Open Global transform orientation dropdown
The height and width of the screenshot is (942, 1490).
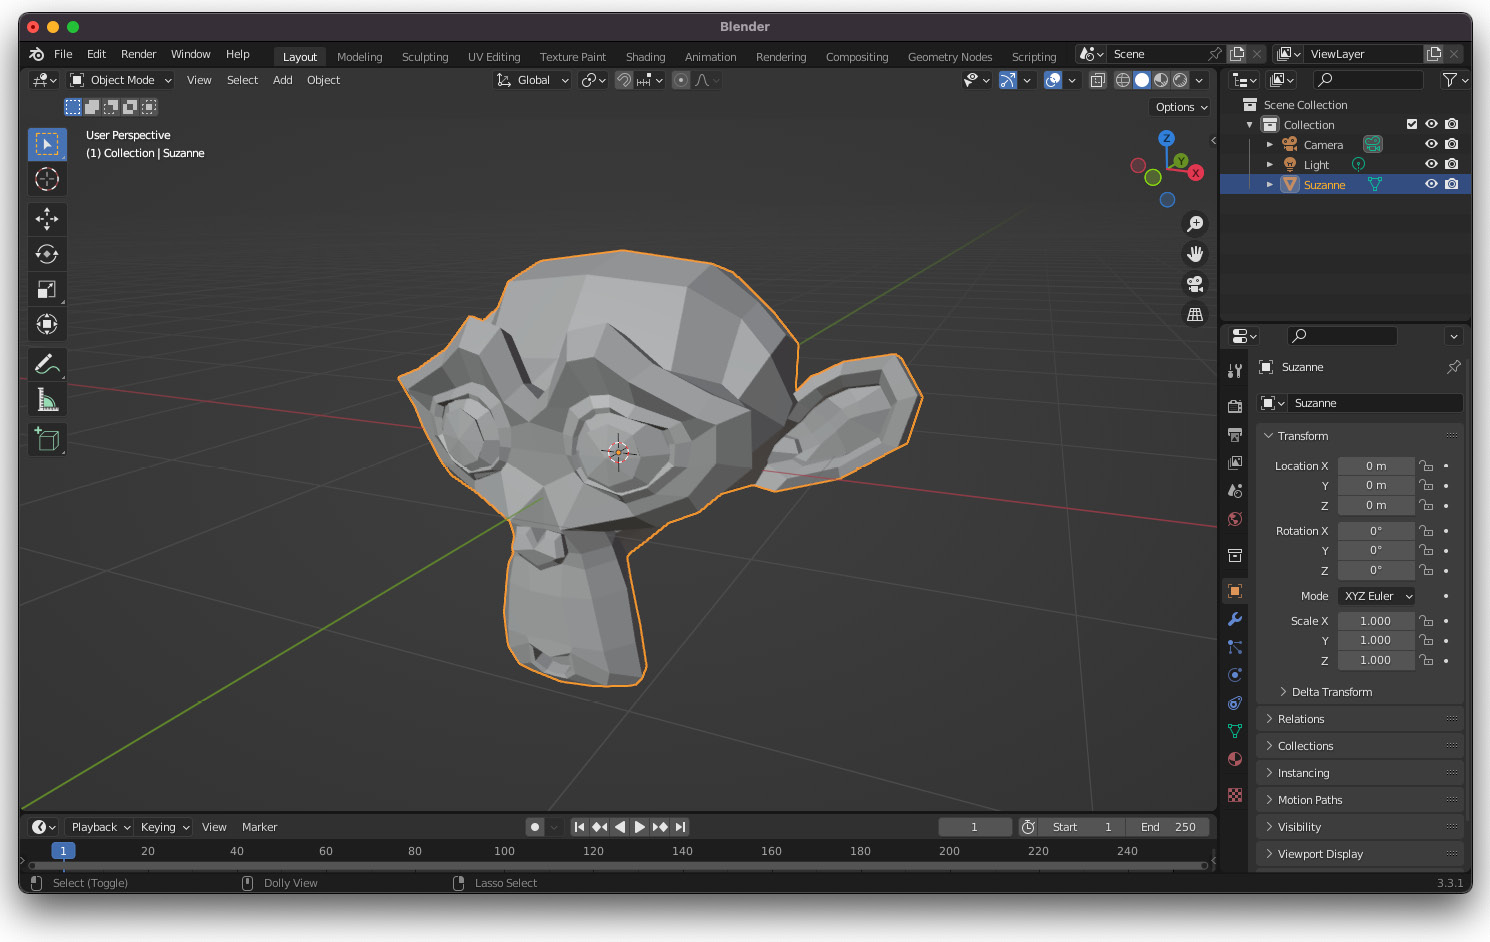(533, 80)
